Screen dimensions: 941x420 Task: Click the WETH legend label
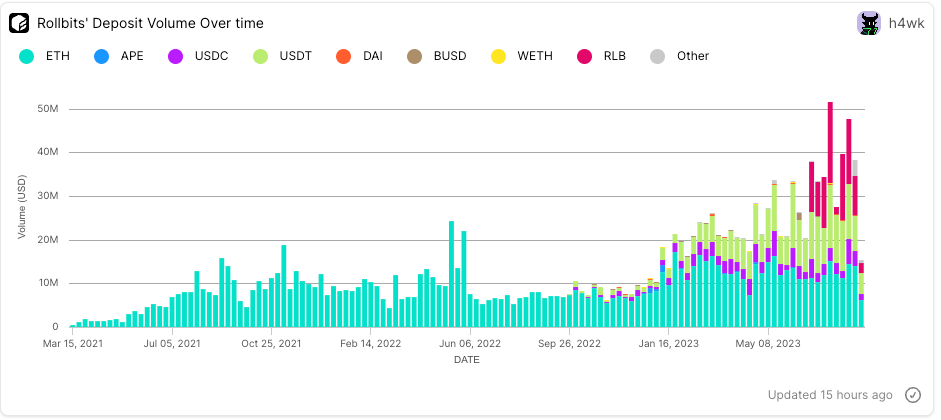coord(535,56)
